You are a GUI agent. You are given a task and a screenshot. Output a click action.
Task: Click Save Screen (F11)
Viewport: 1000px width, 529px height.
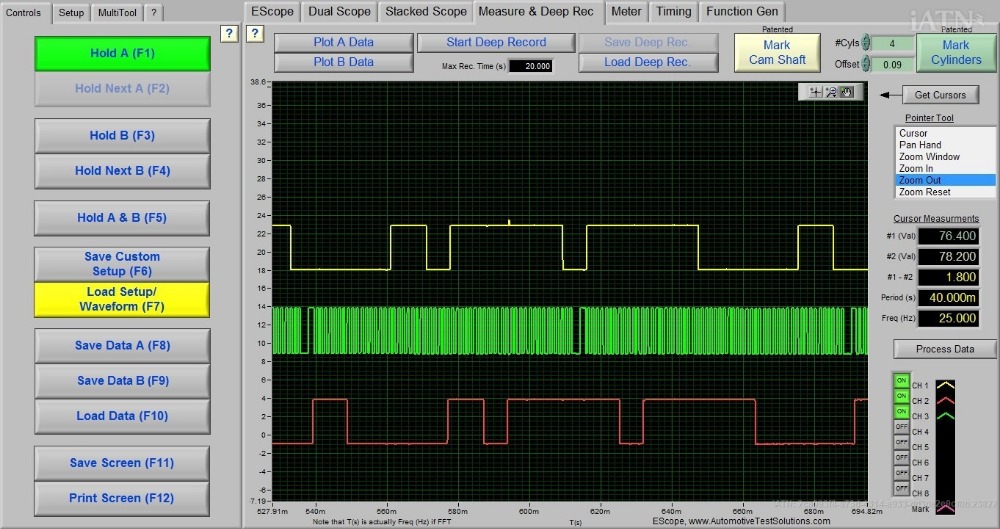(x=122, y=463)
